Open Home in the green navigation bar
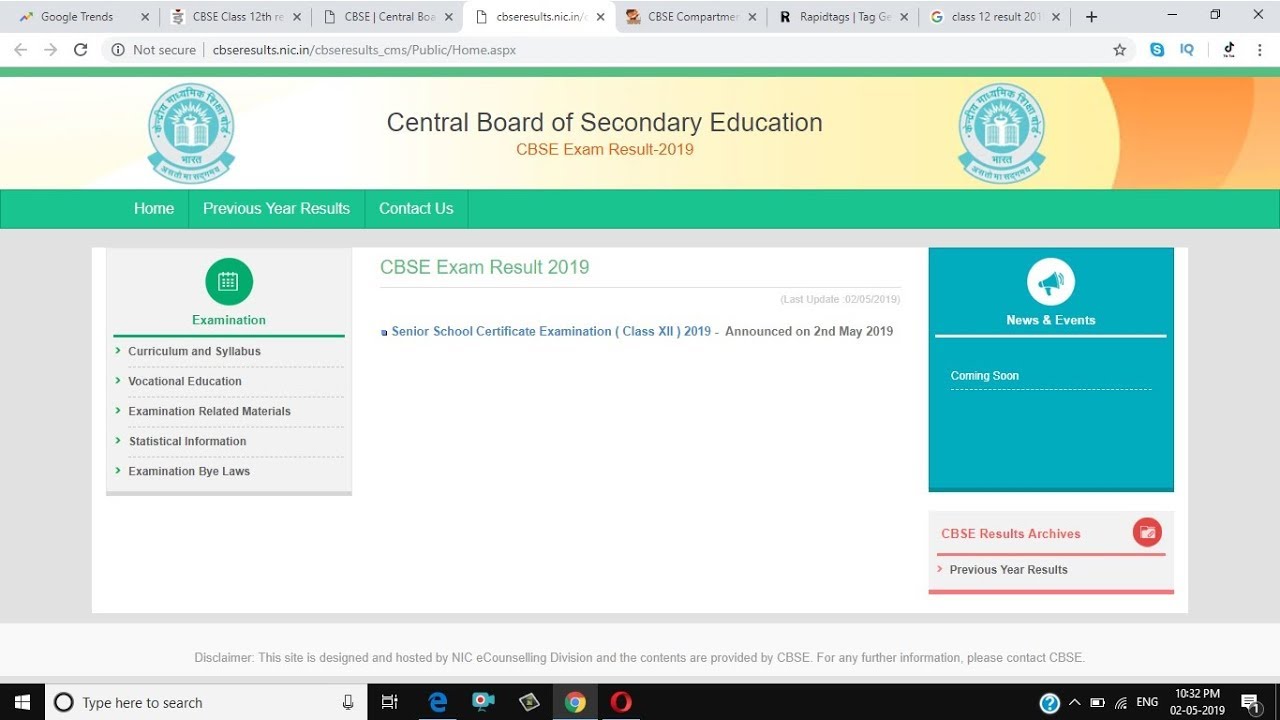 154,208
